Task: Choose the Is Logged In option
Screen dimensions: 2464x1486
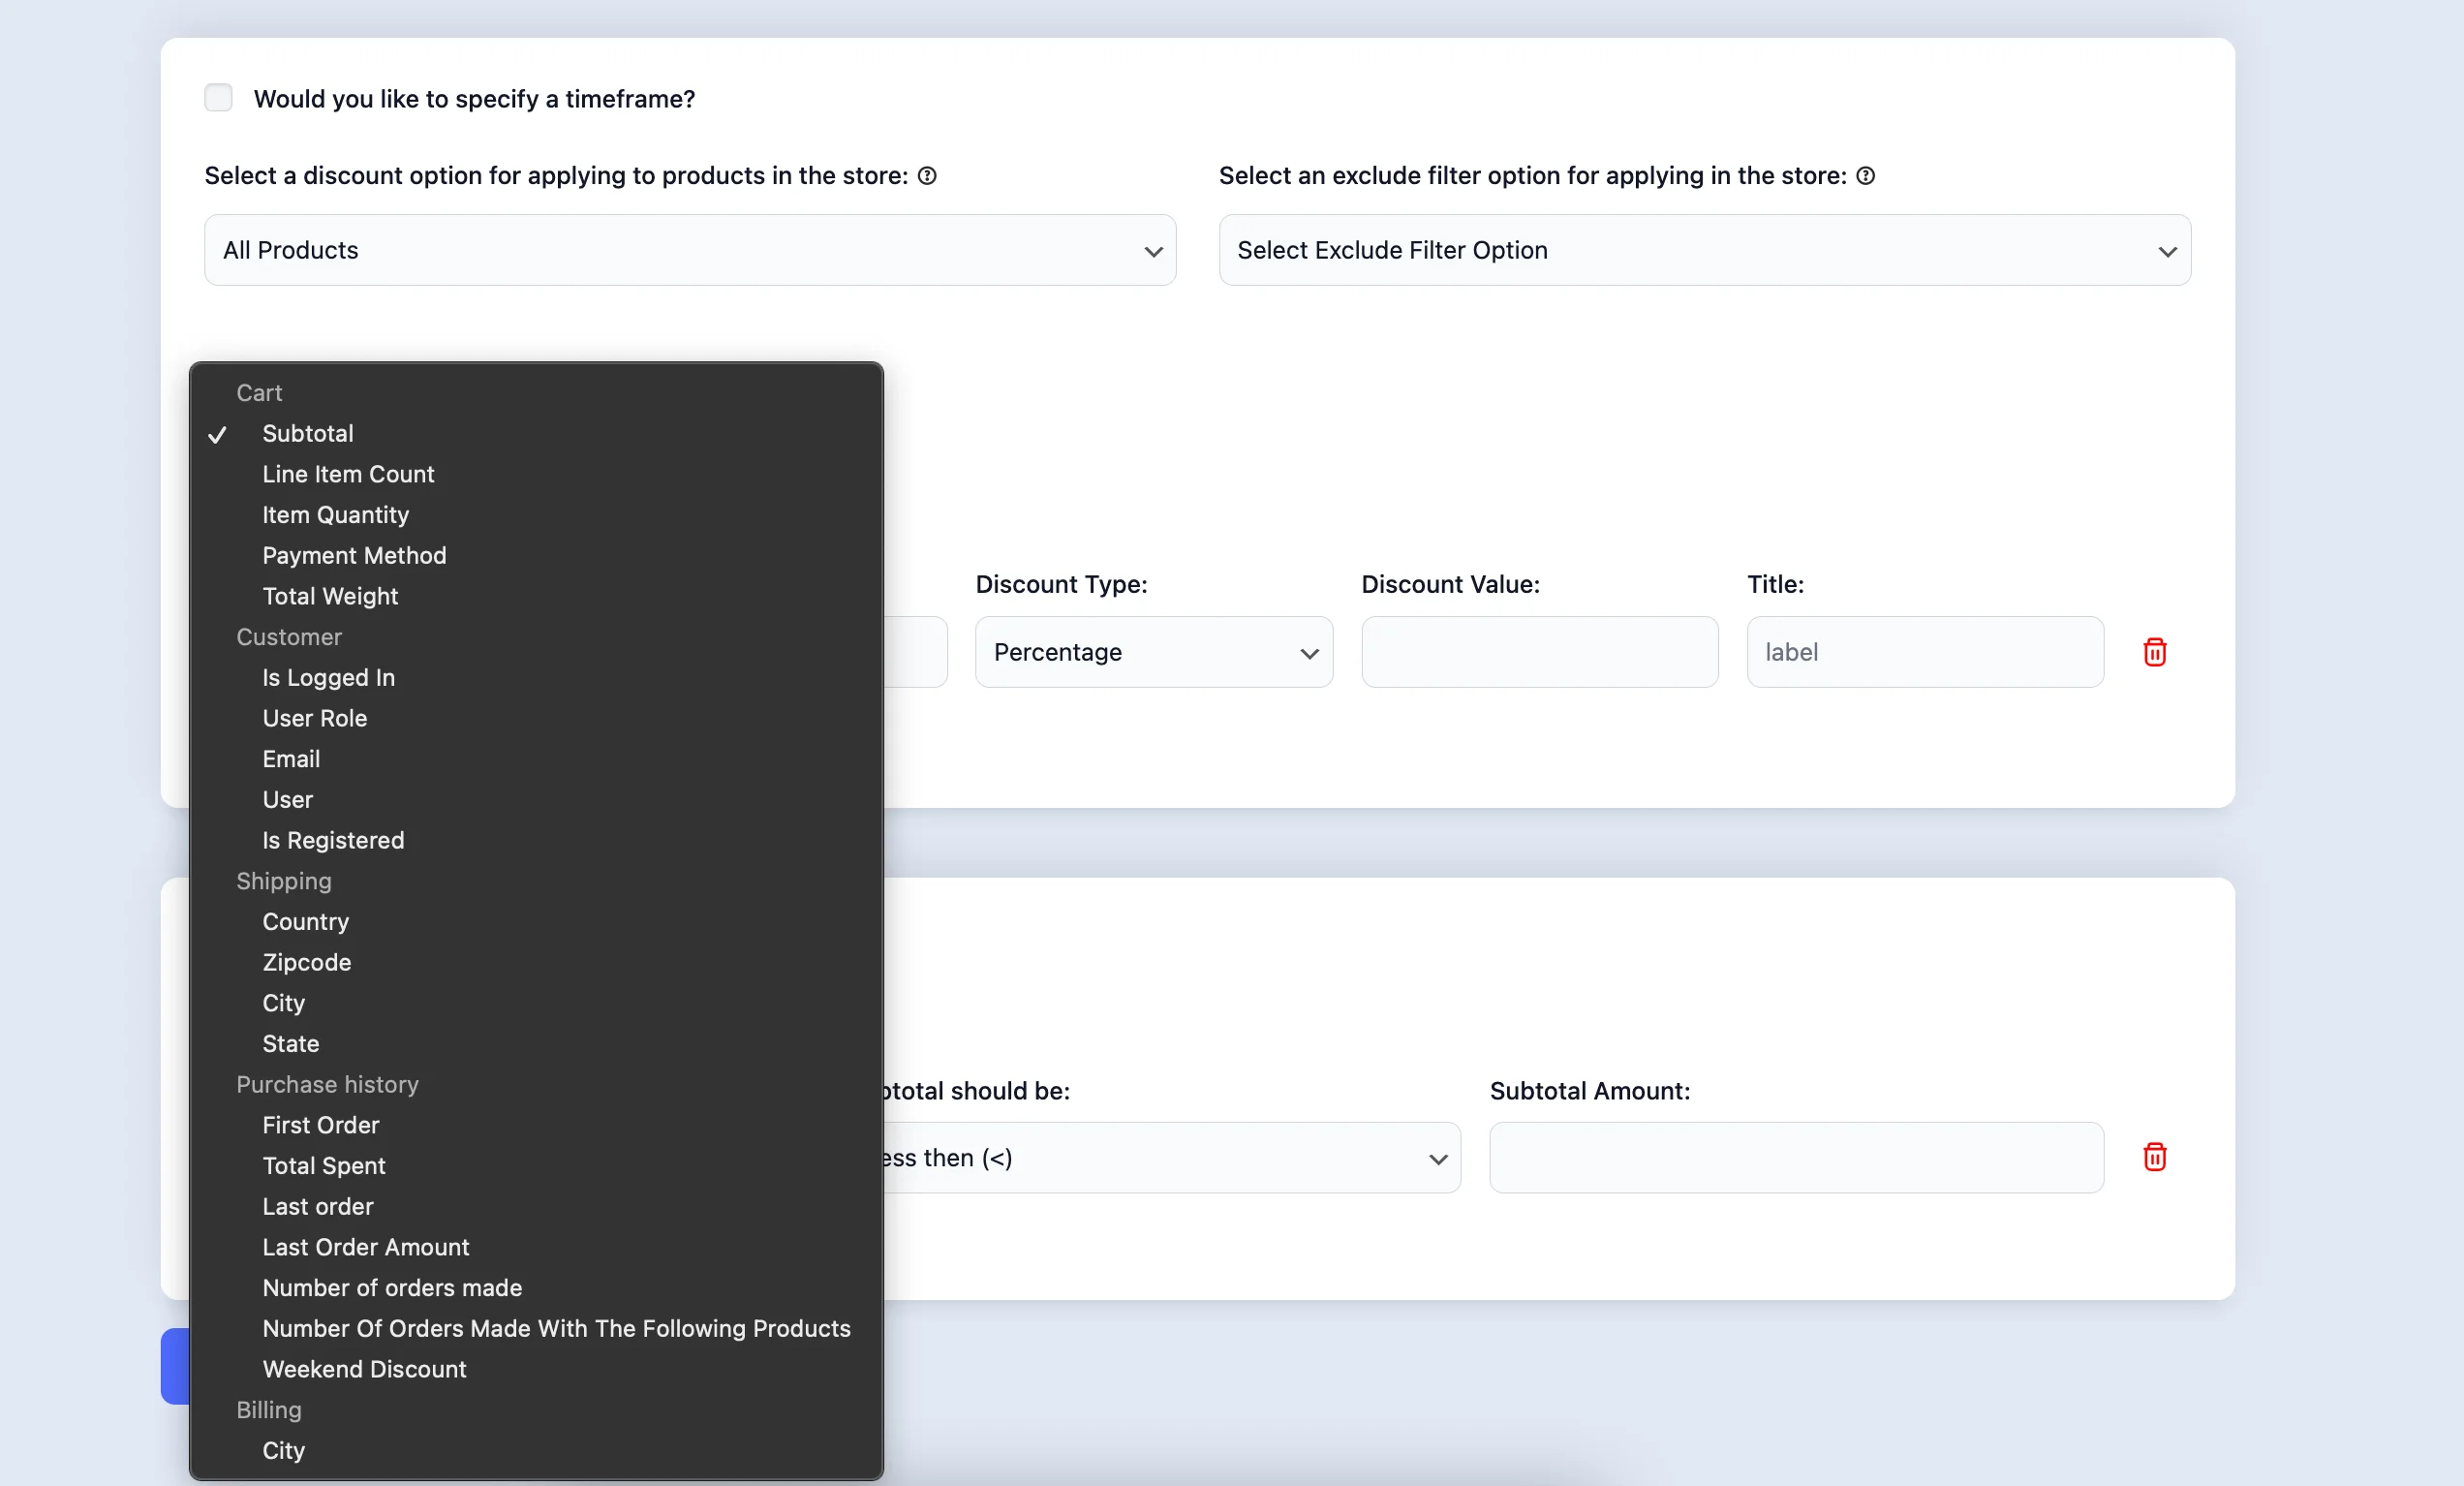Action: pos(328,677)
